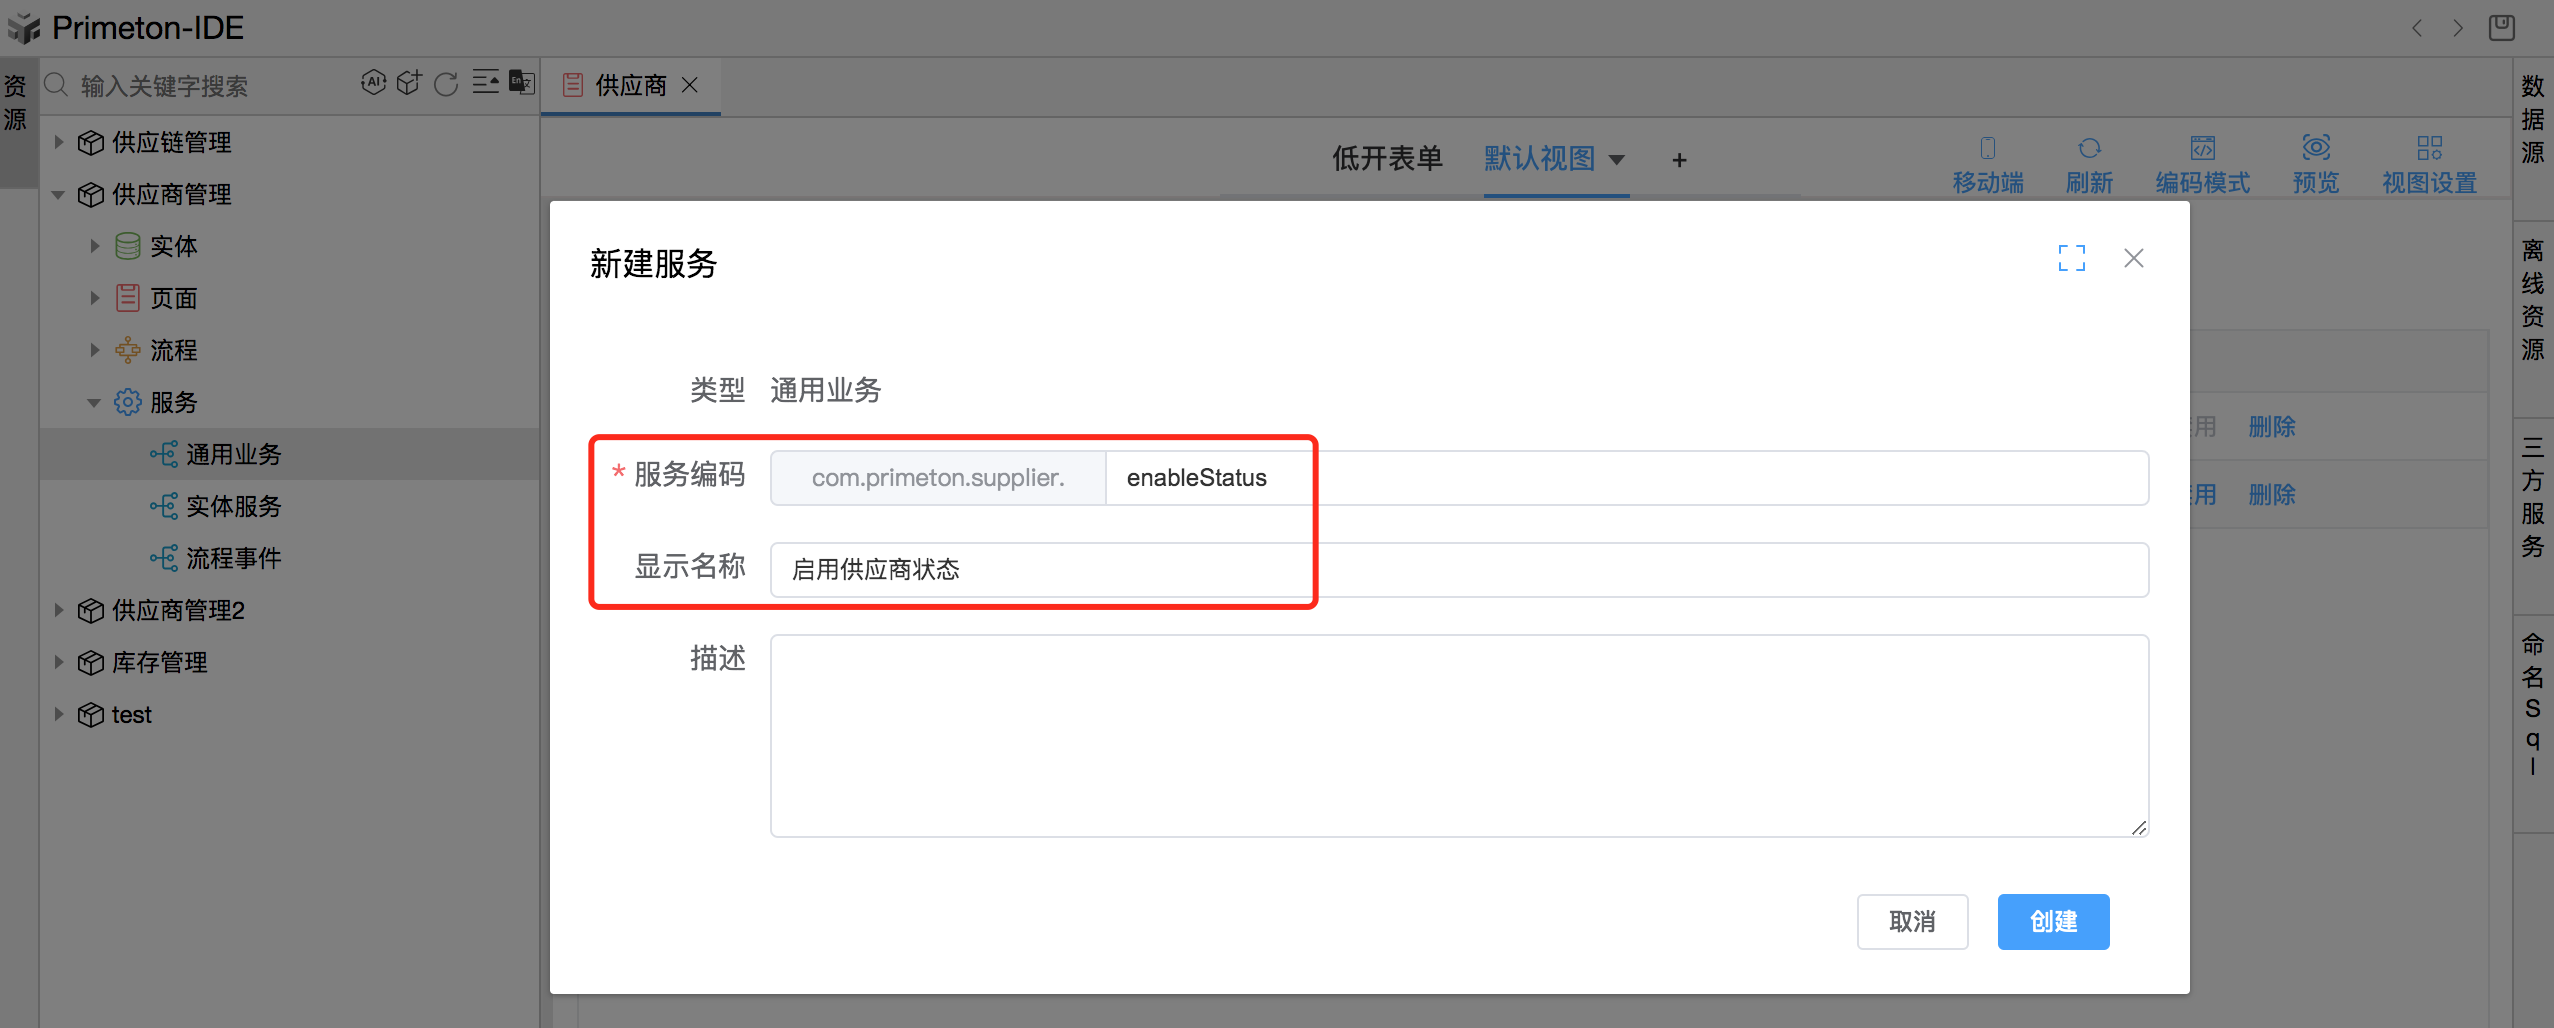
Task: Expand the 供应链管理 tree node
Action: coord(58,142)
